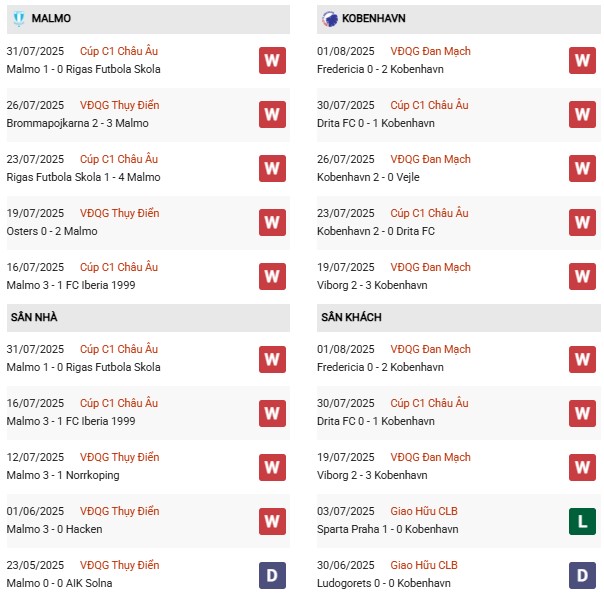Click the green L badge for Sparta Praha match
The image size is (604, 594).
click(583, 520)
